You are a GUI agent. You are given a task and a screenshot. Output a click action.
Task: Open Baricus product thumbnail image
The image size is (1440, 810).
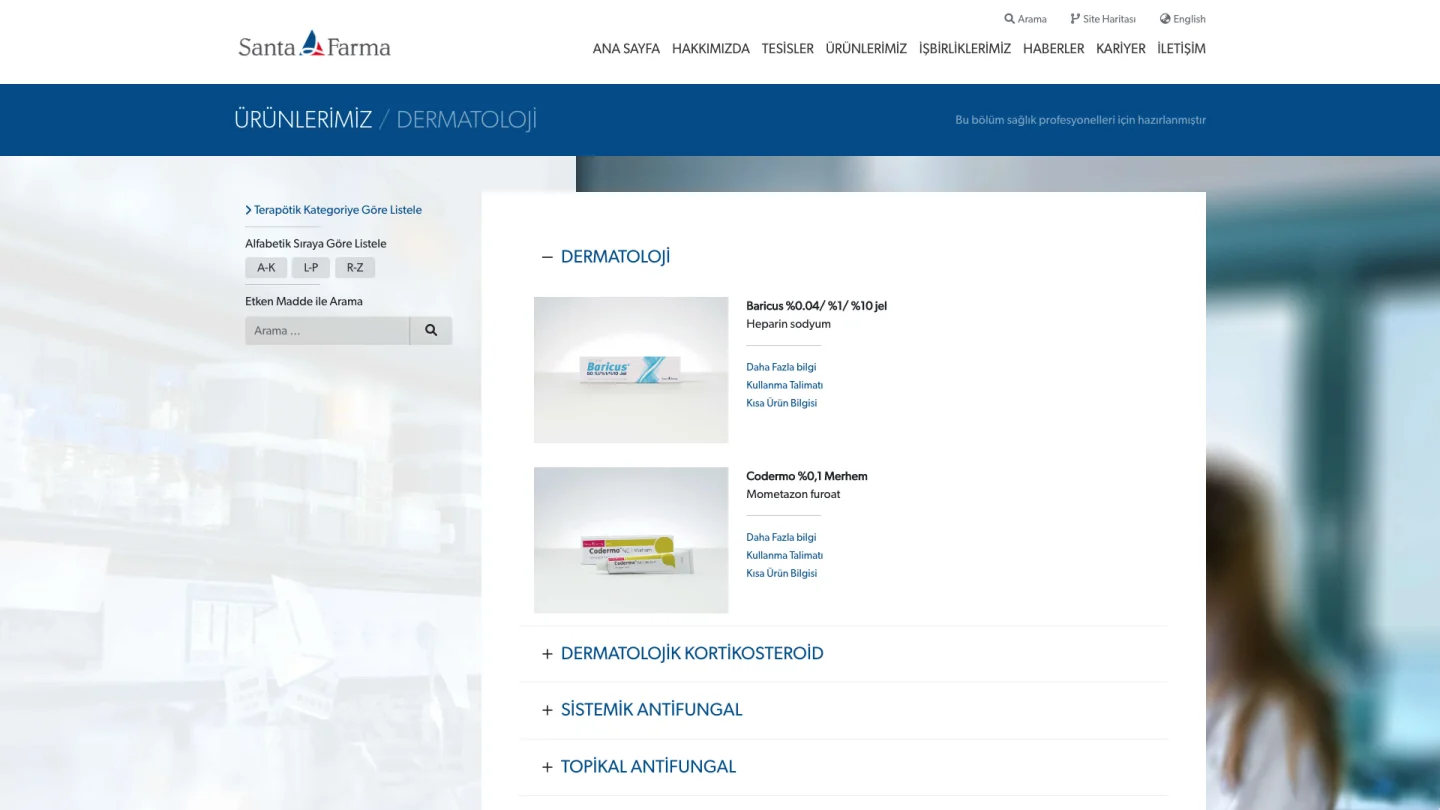coord(631,370)
